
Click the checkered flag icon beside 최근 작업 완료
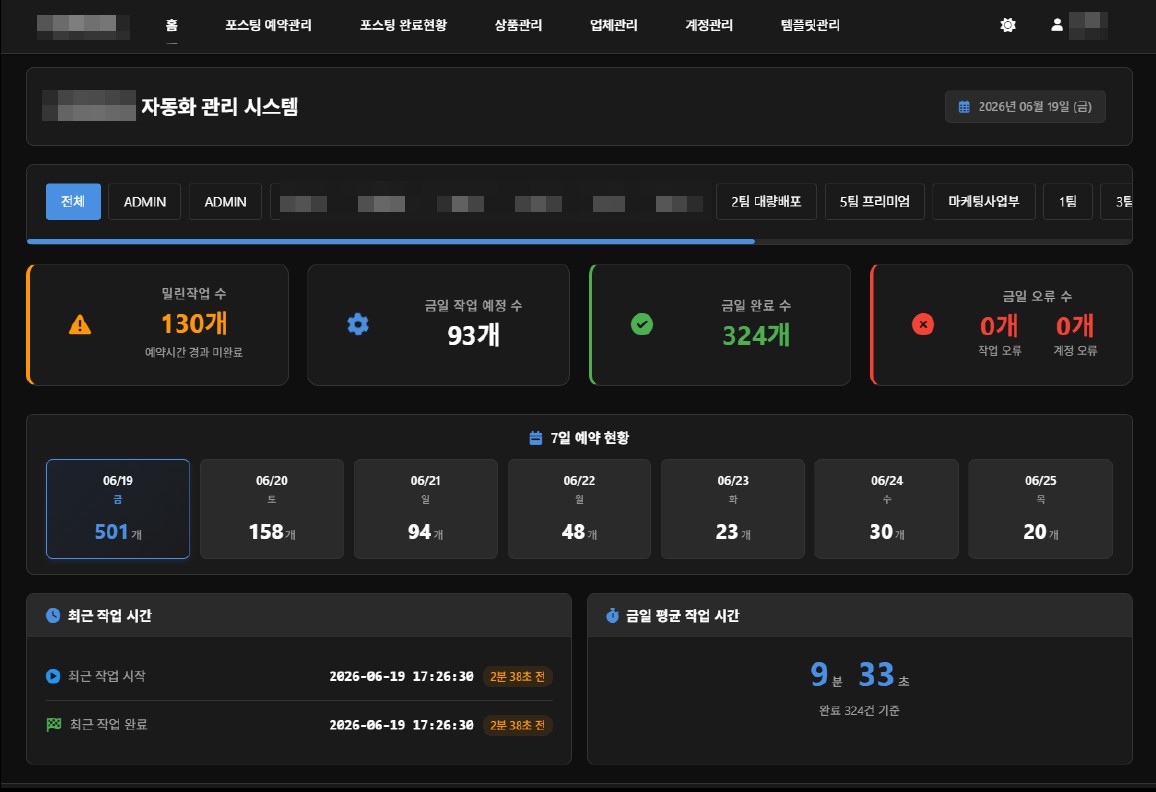pos(54,724)
